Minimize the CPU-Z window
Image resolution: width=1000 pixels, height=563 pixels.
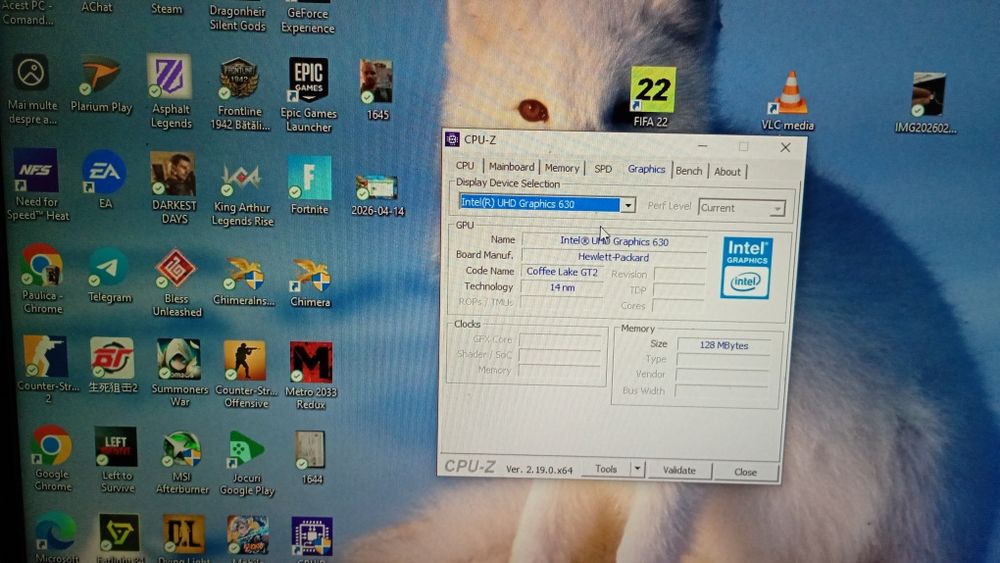(702, 145)
